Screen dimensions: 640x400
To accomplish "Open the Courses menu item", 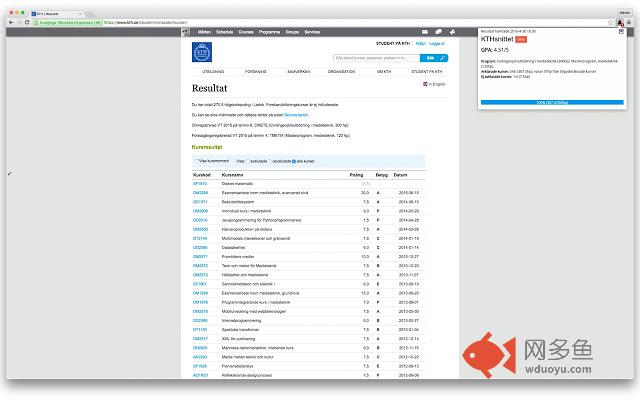I will 246,32.
